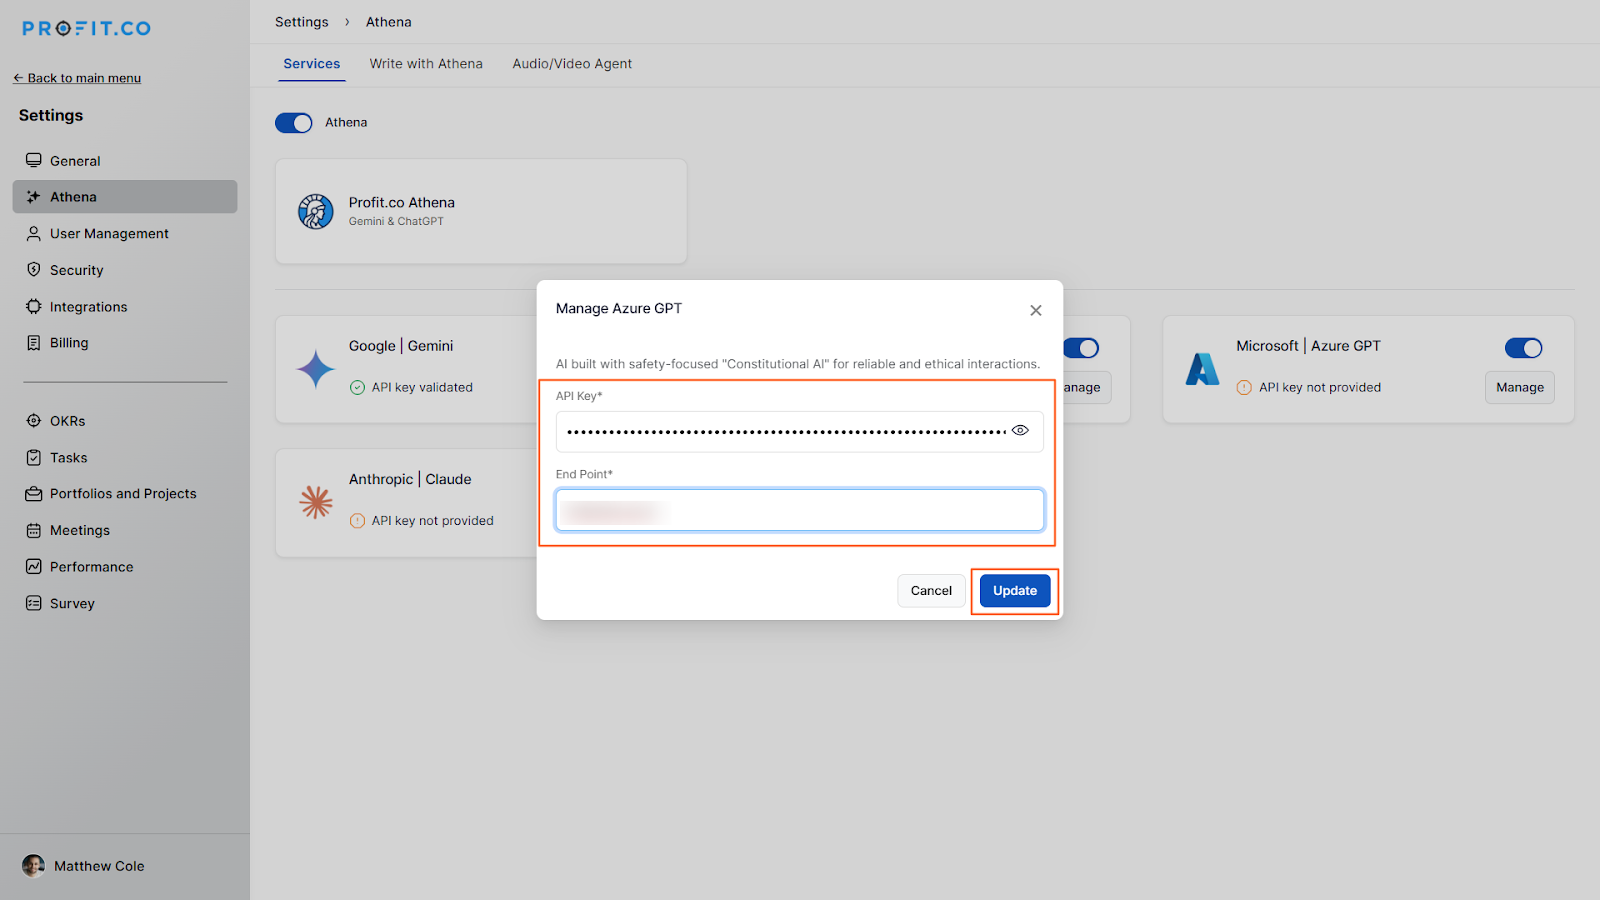Click Matthew Cole's avatar picture
Screen dimensions: 1600x900
(34, 866)
